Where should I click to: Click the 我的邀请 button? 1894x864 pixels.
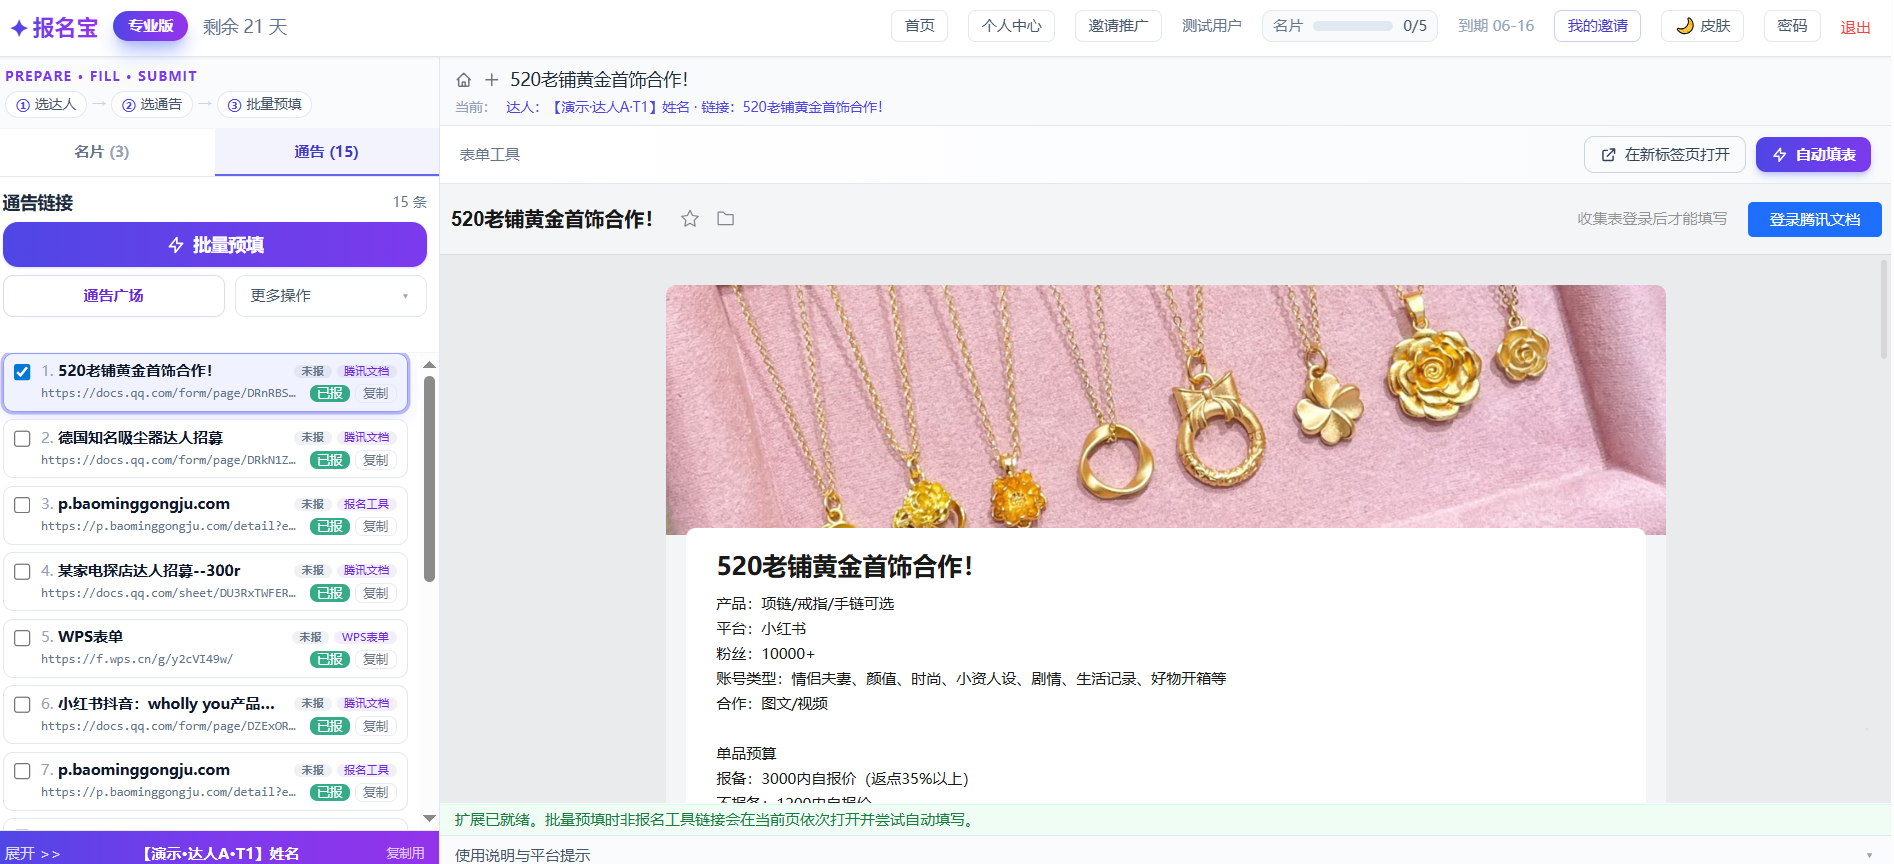(1597, 26)
